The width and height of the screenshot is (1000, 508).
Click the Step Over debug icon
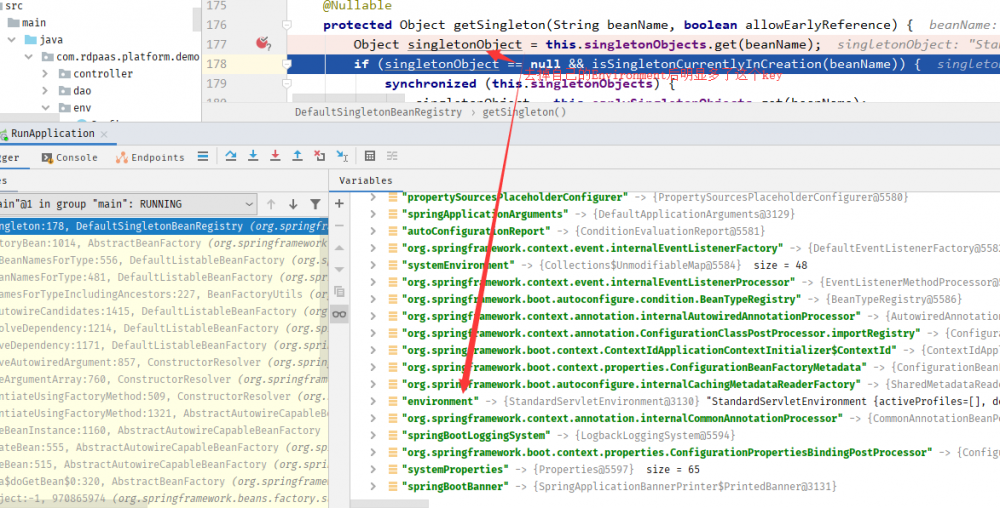[230, 156]
